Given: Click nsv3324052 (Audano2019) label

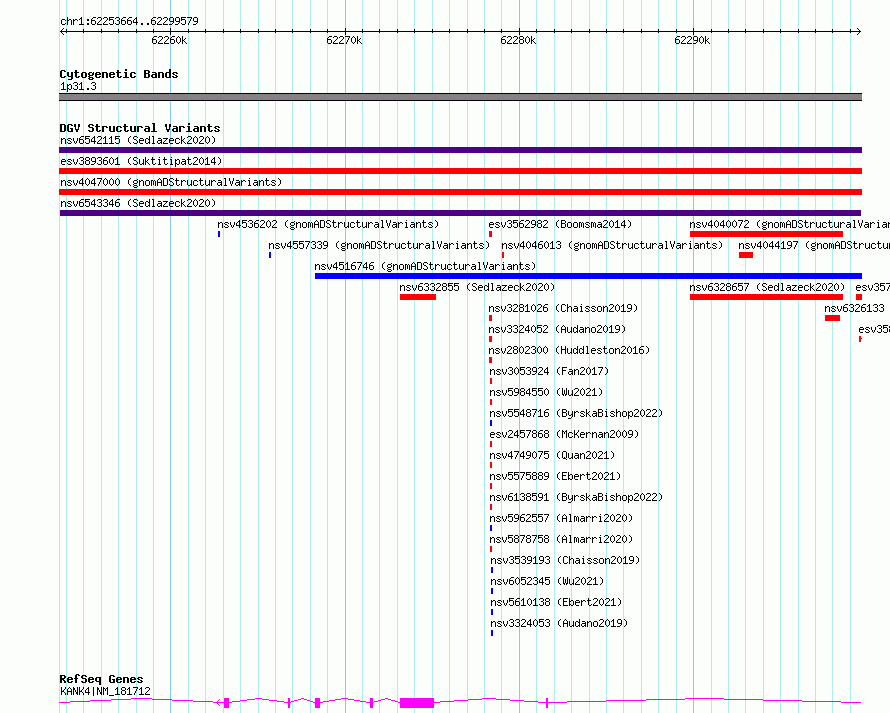Looking at the screenshot, I should coord(557,329).
